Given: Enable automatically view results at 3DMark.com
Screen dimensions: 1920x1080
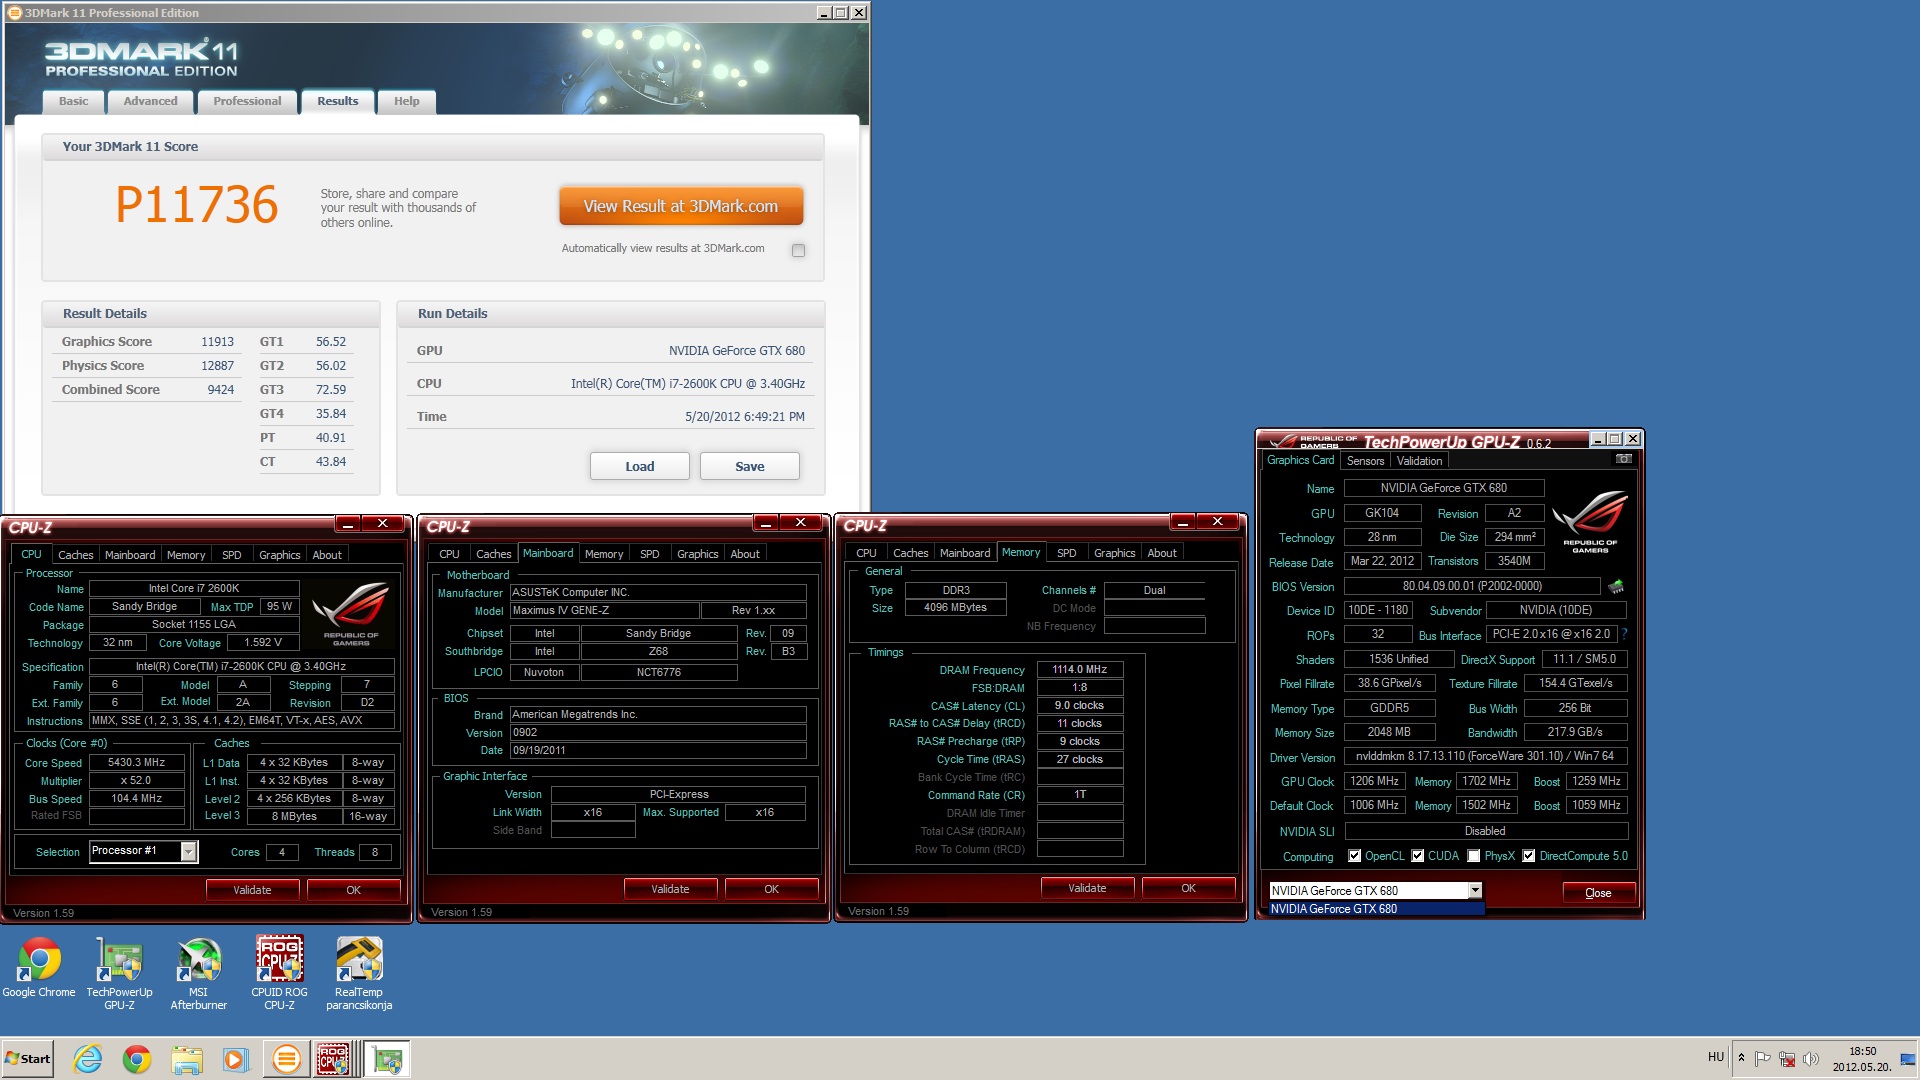Looking at the screenshot, I should coord(798,250).
